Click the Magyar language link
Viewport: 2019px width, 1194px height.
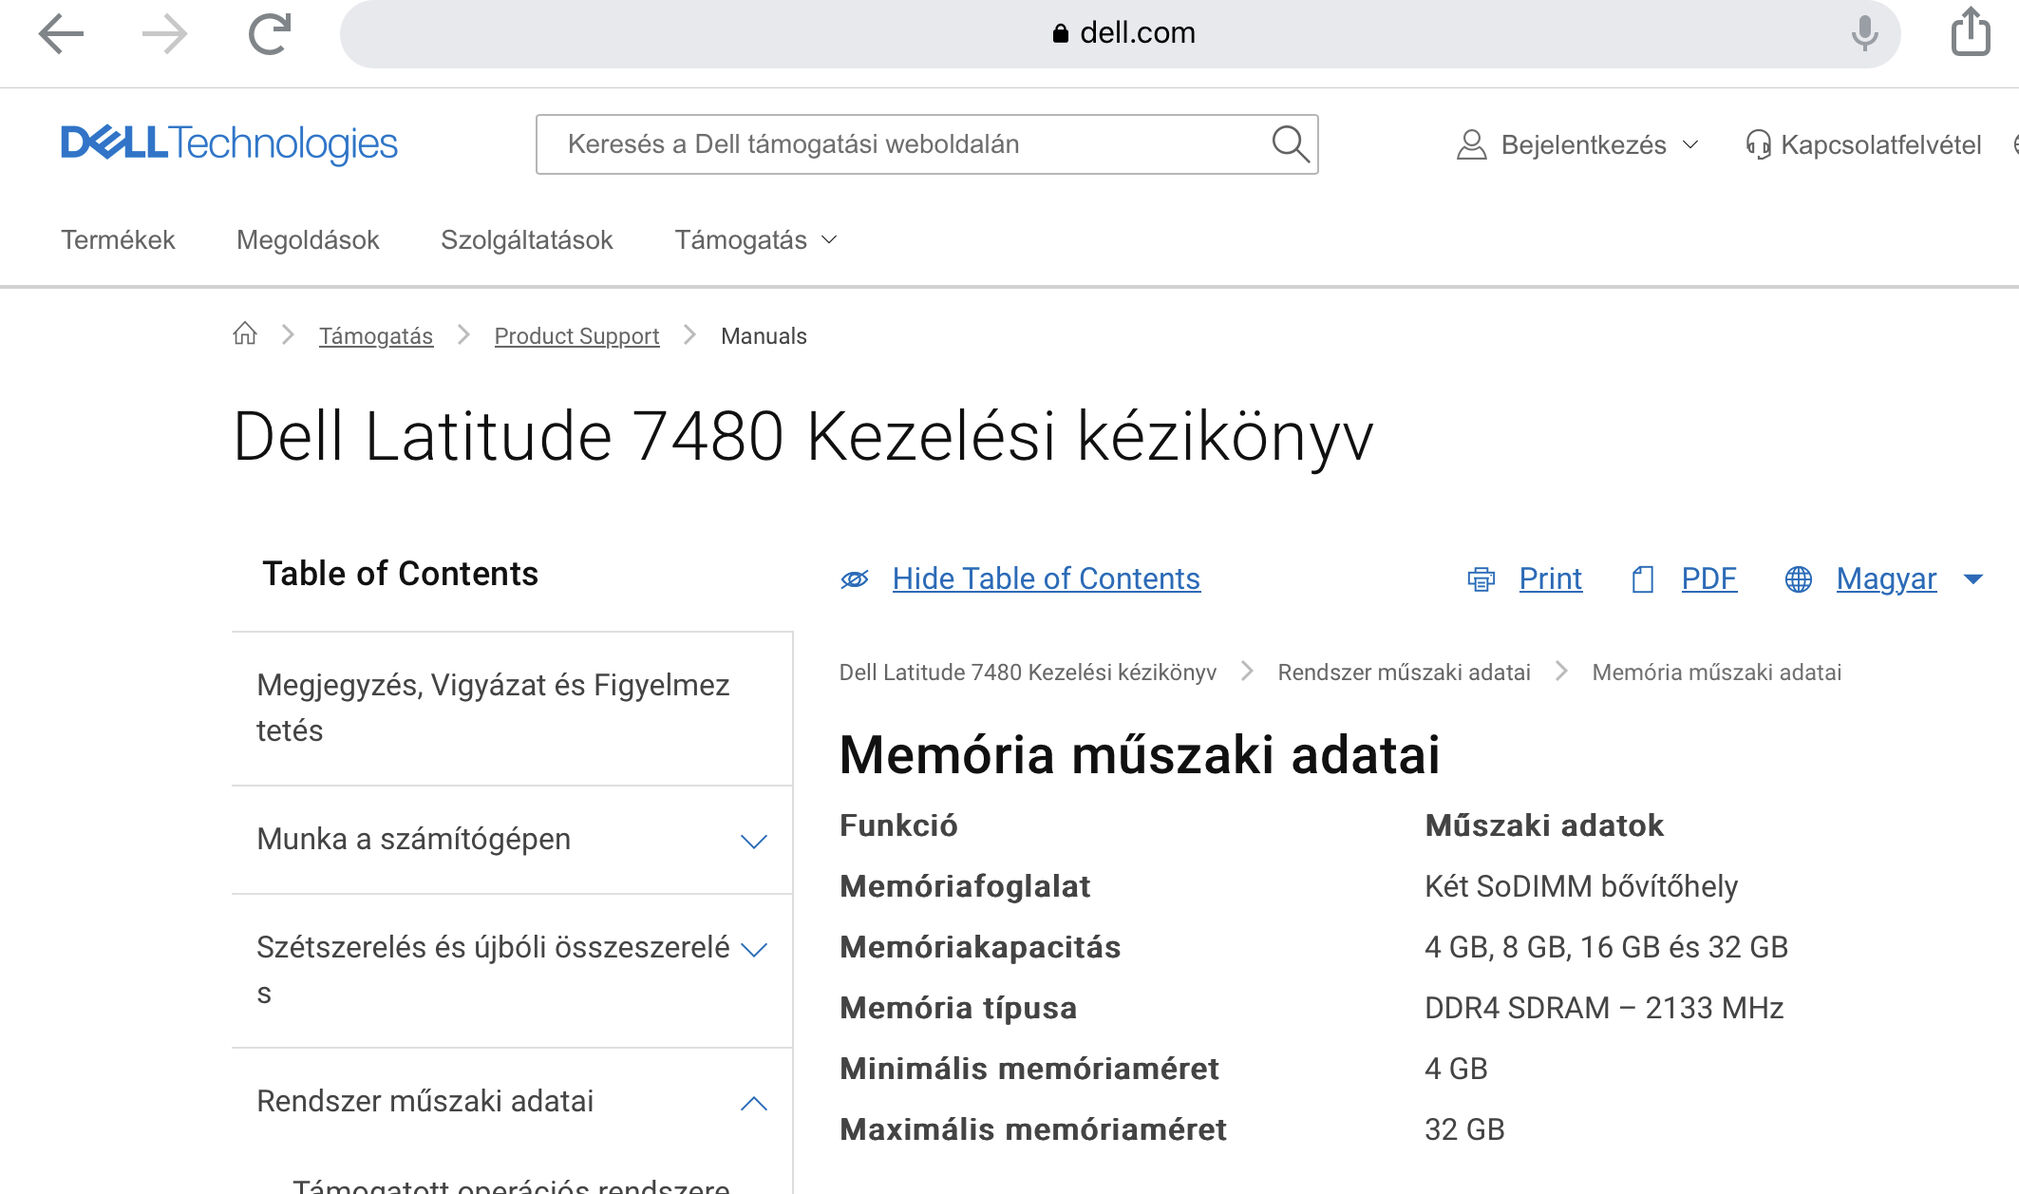click(x=1886, y=579)
